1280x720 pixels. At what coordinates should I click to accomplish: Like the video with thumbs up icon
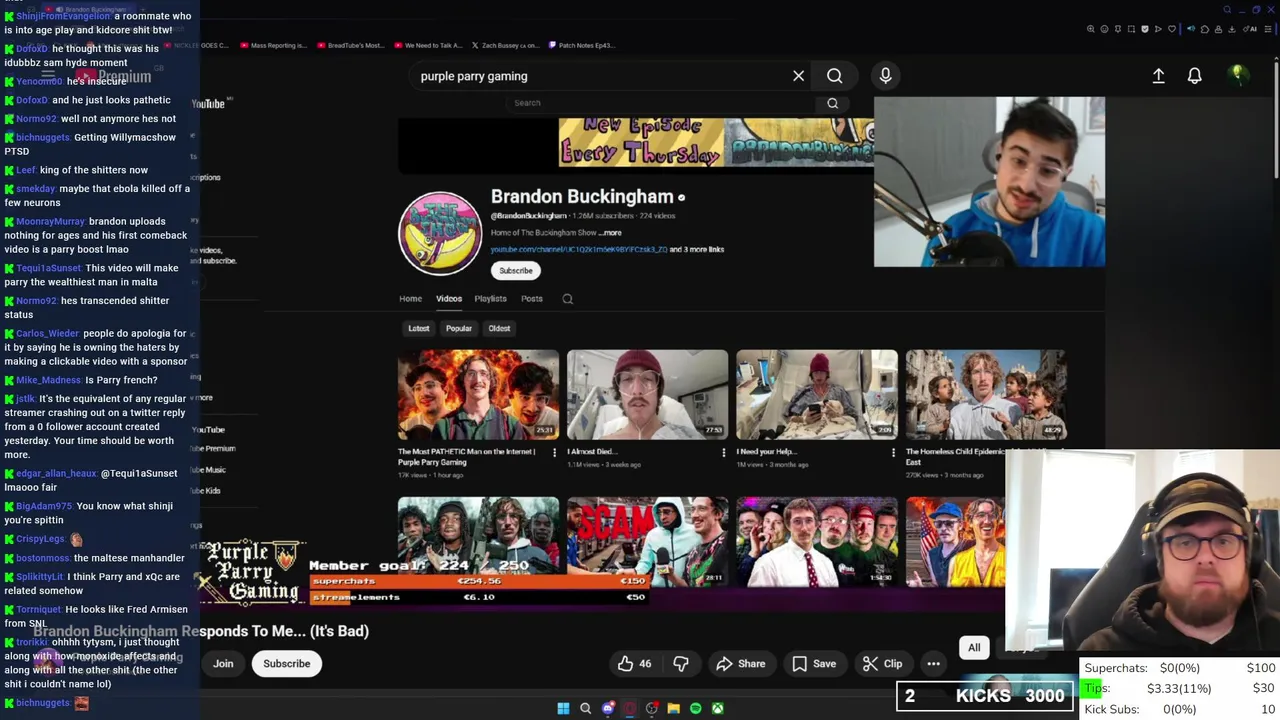(x=635, y=663)
